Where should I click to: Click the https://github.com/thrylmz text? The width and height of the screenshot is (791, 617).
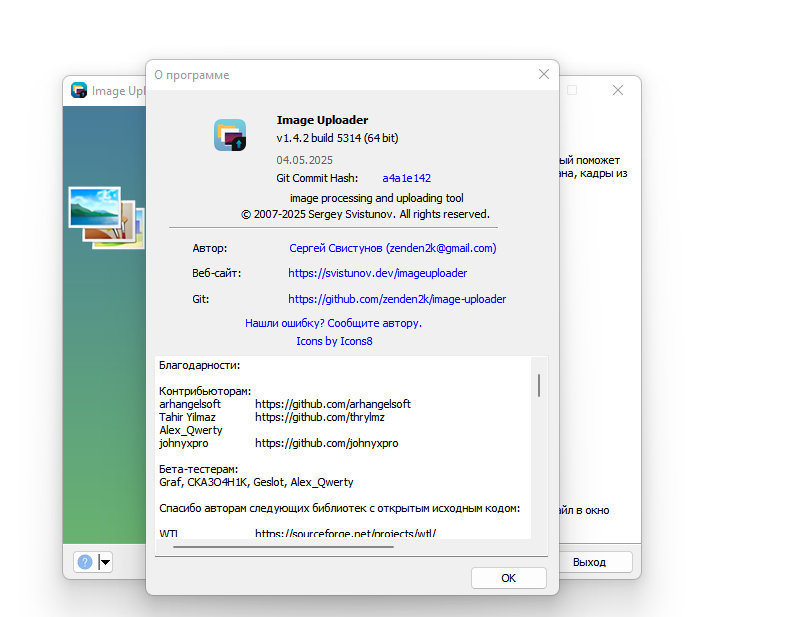320,417
